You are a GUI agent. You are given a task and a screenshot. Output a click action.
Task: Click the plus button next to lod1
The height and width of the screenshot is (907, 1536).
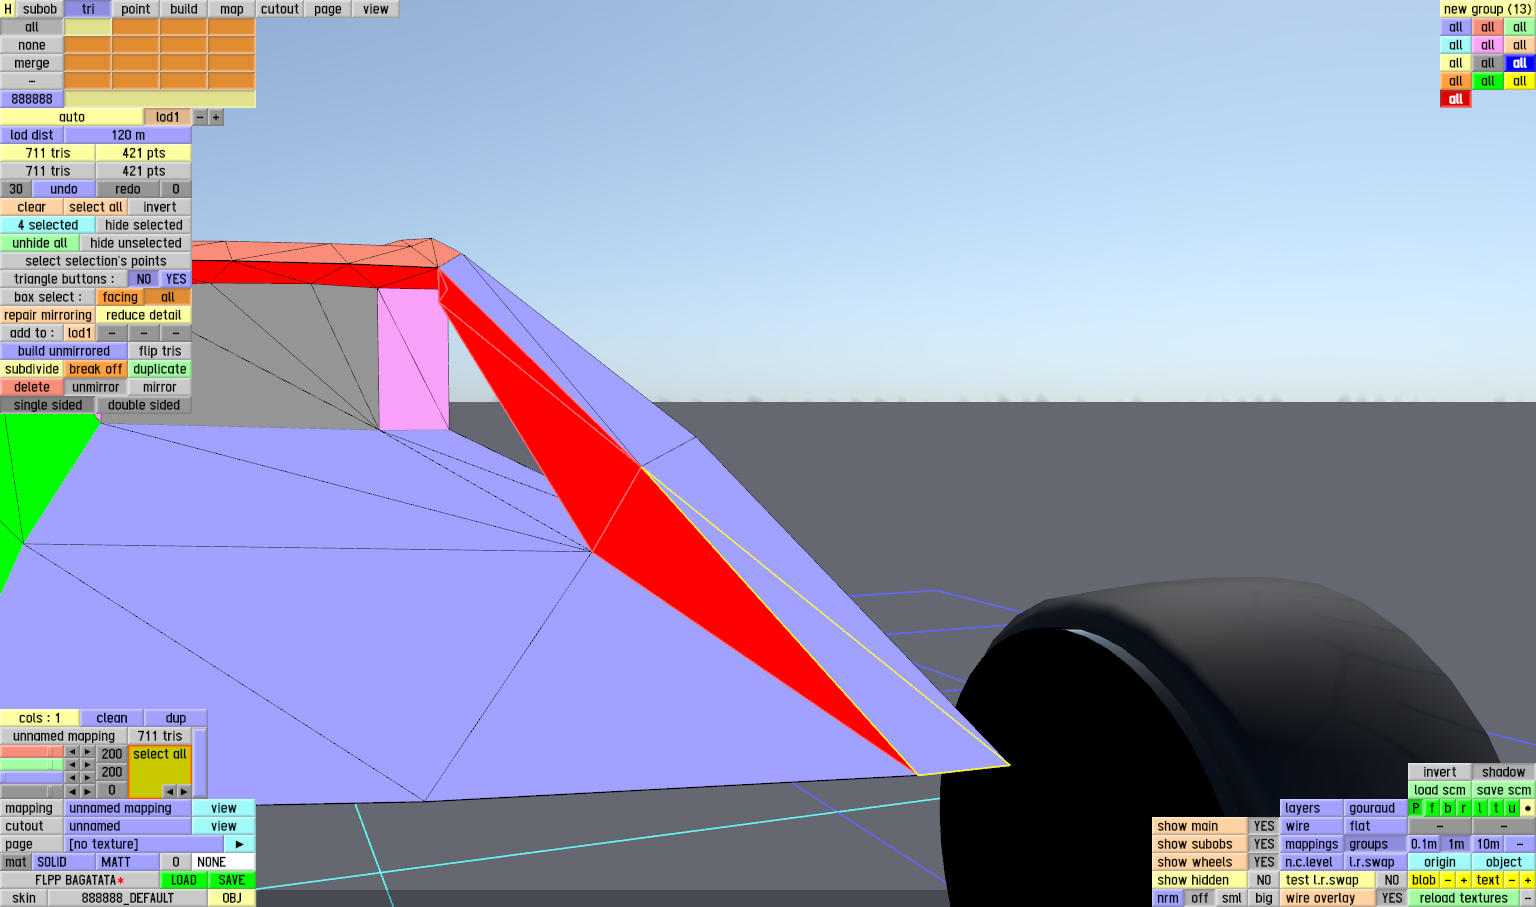click(216, 117)
